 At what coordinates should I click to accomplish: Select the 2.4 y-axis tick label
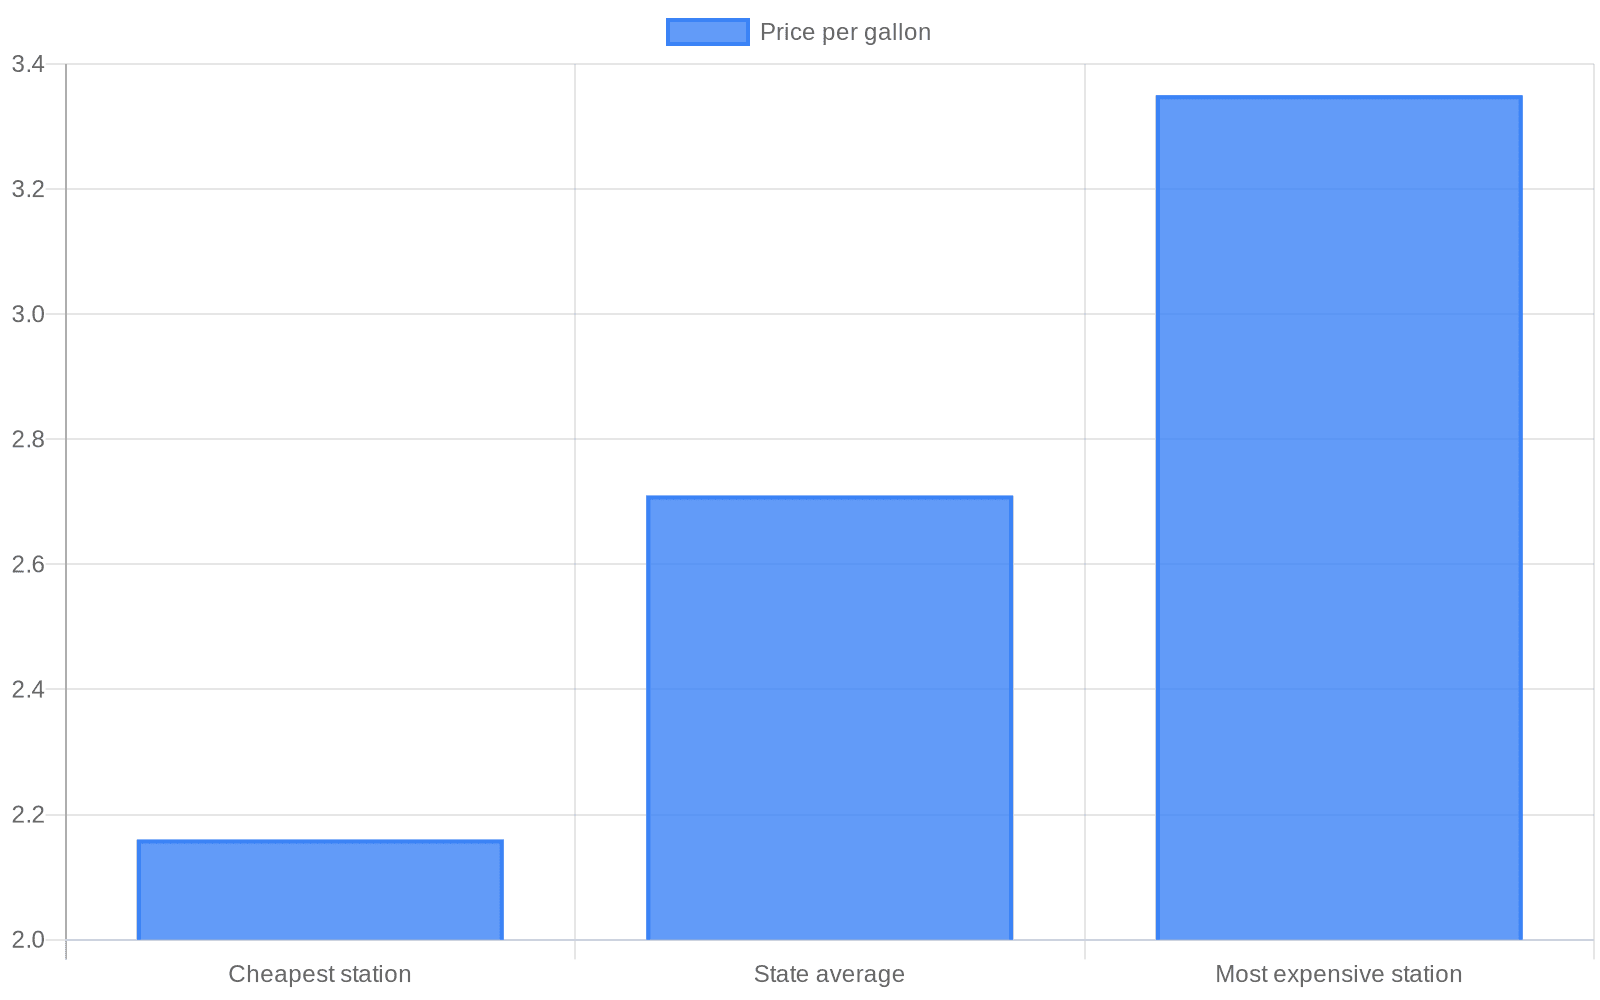[28, 690]
